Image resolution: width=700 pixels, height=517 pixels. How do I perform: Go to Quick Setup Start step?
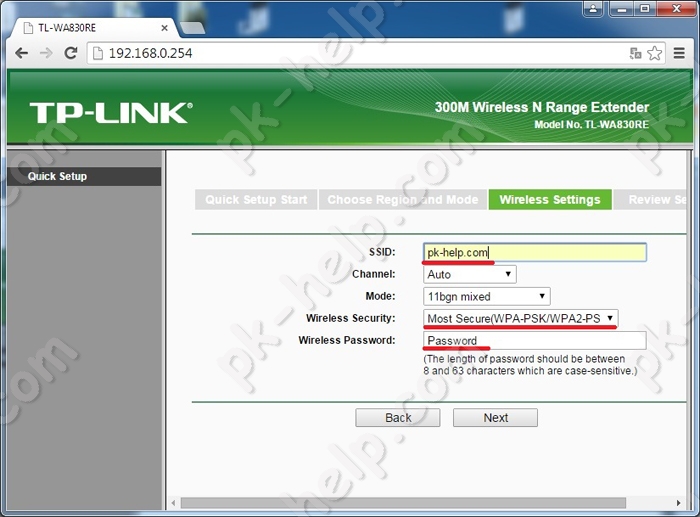click(256, 200)
